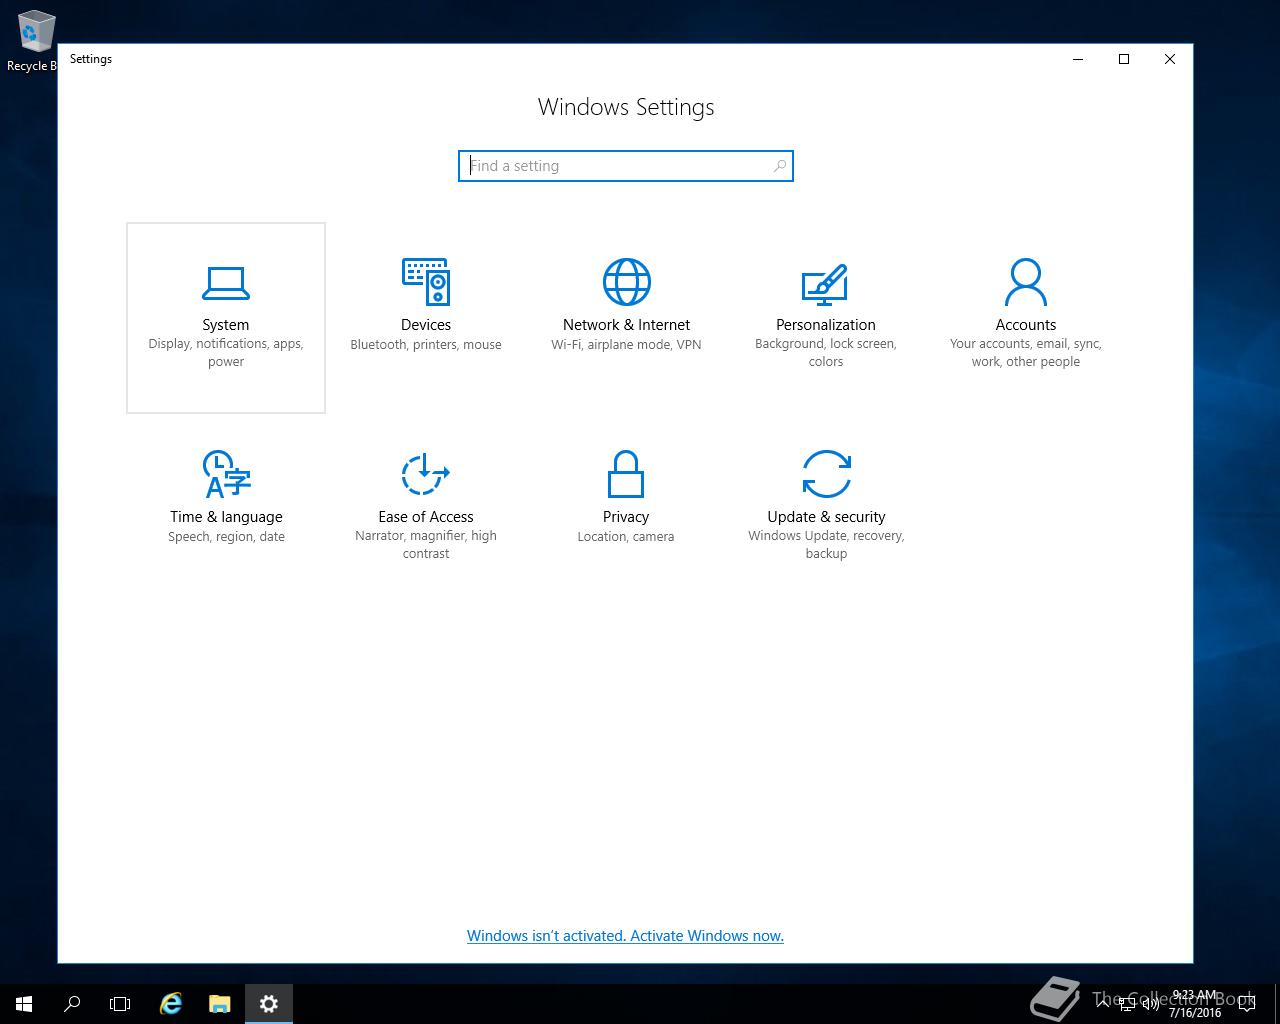
Task: Launch Internet Explorer from the taskbar
Action: pos(171,1004)
